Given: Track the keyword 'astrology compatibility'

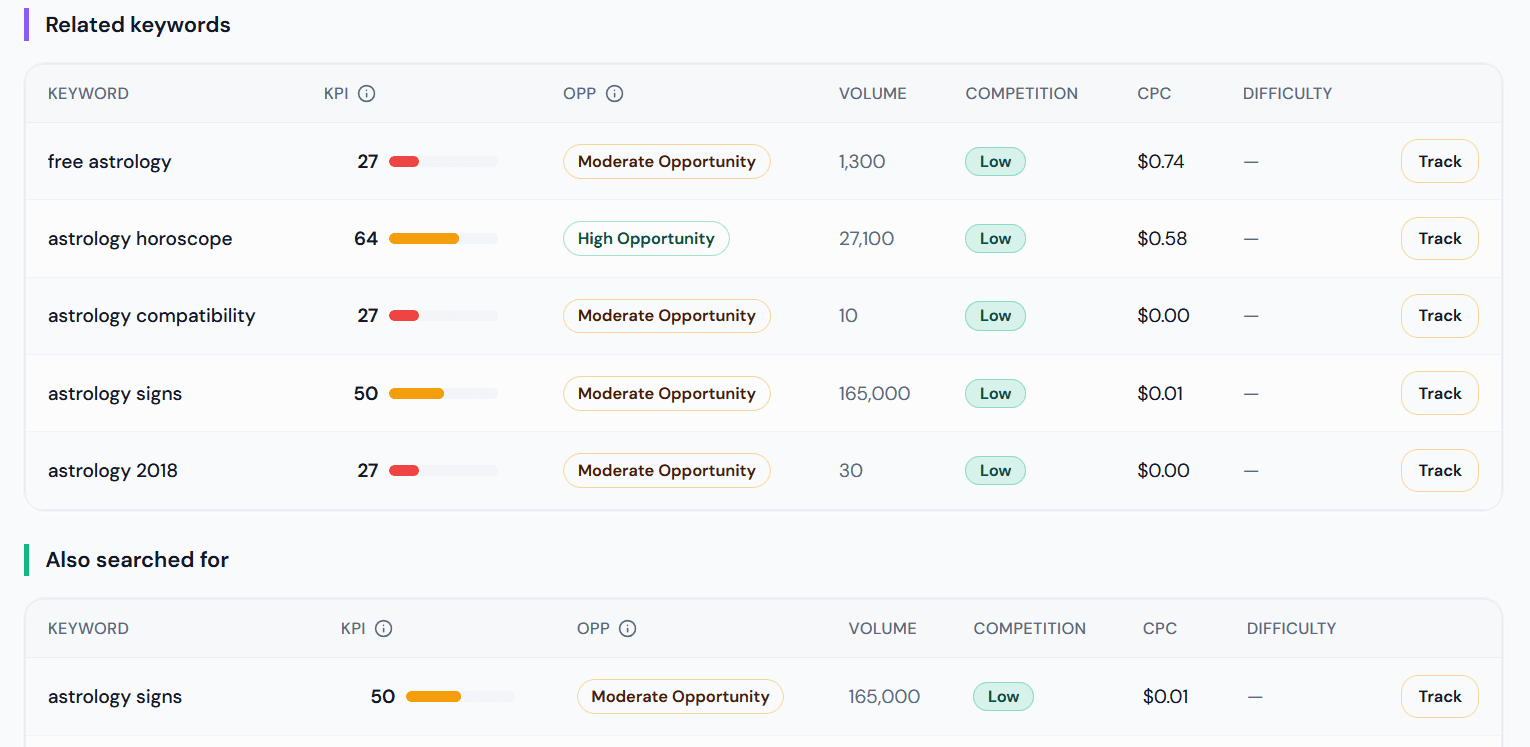Looking at the screenshot, I should click(1439, 315).
